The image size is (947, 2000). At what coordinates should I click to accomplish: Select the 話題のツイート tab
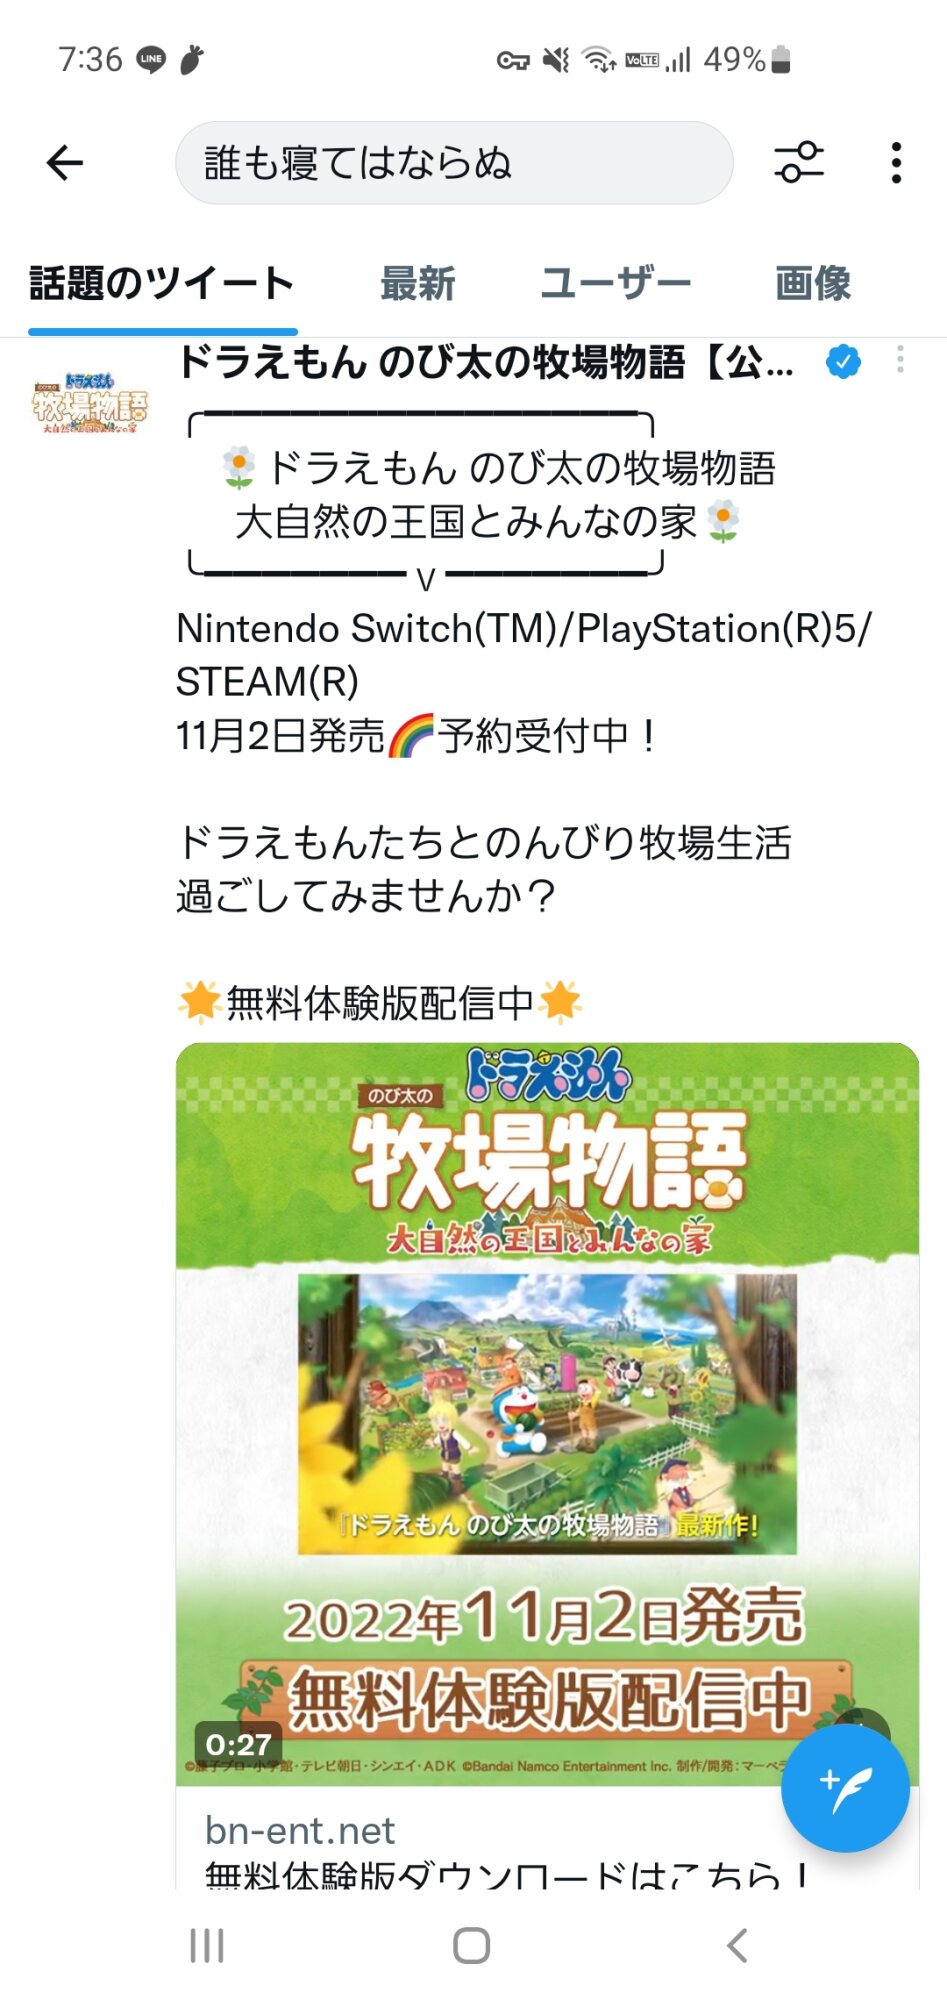click(162, 284)
